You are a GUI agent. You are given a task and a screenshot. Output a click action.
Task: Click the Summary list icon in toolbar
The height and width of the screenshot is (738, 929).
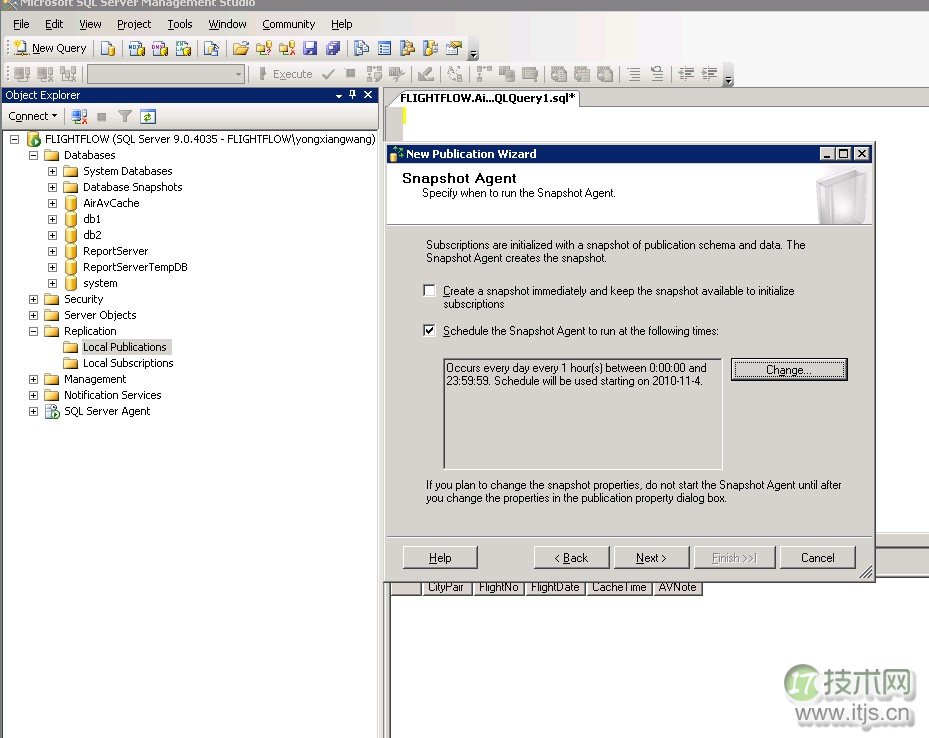pyautogui.click(x=384, y=48)
